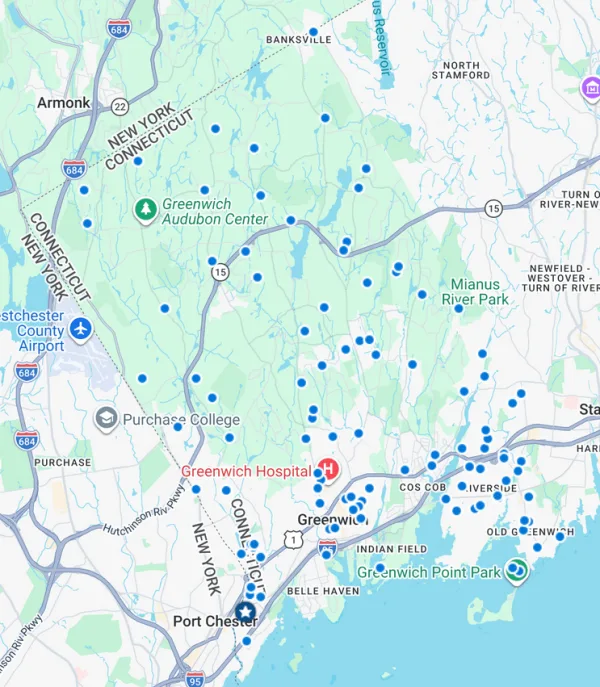Click the Port Chester town label

tap(215, 621)
